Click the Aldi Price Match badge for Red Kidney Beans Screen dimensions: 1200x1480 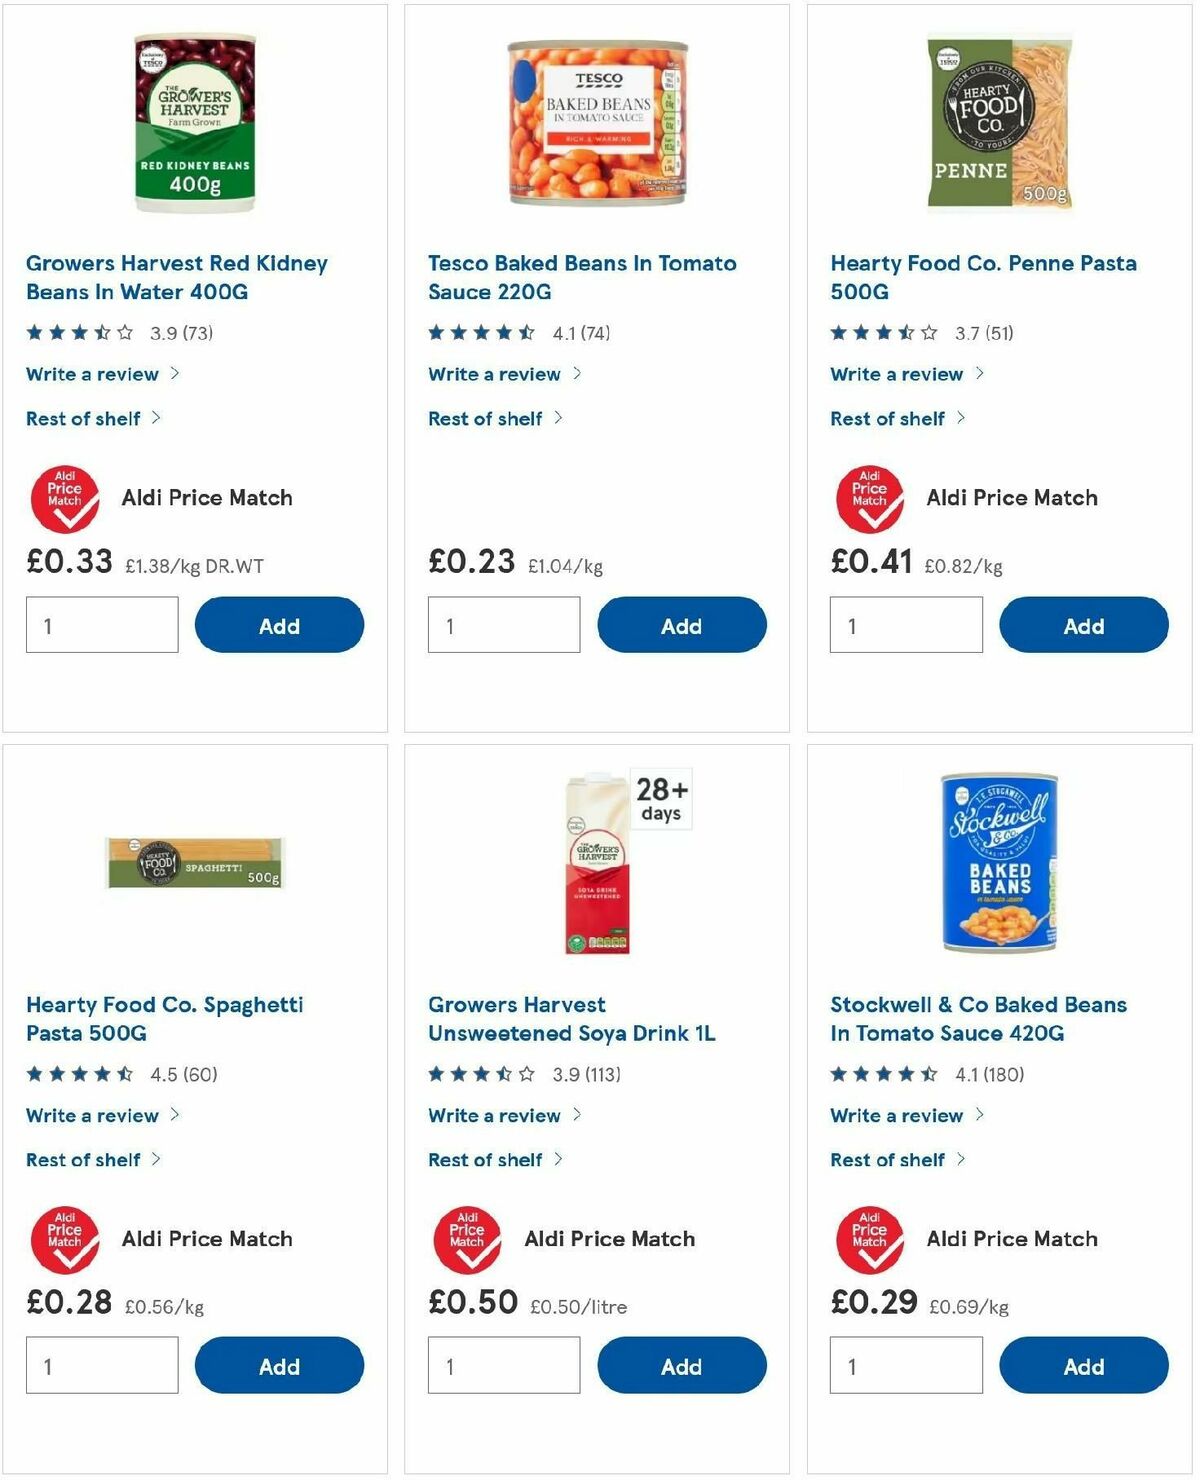[x=65, y=498]
